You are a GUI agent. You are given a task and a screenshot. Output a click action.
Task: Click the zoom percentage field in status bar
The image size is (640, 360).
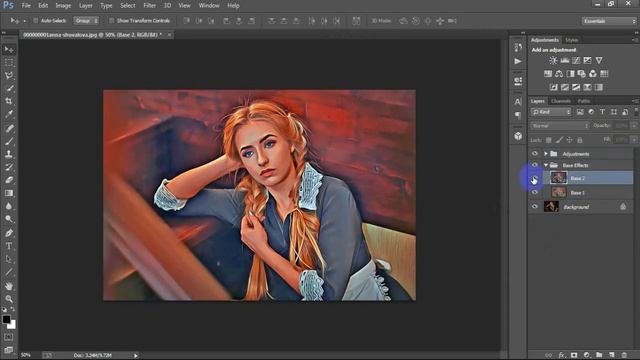coord(26,356)
